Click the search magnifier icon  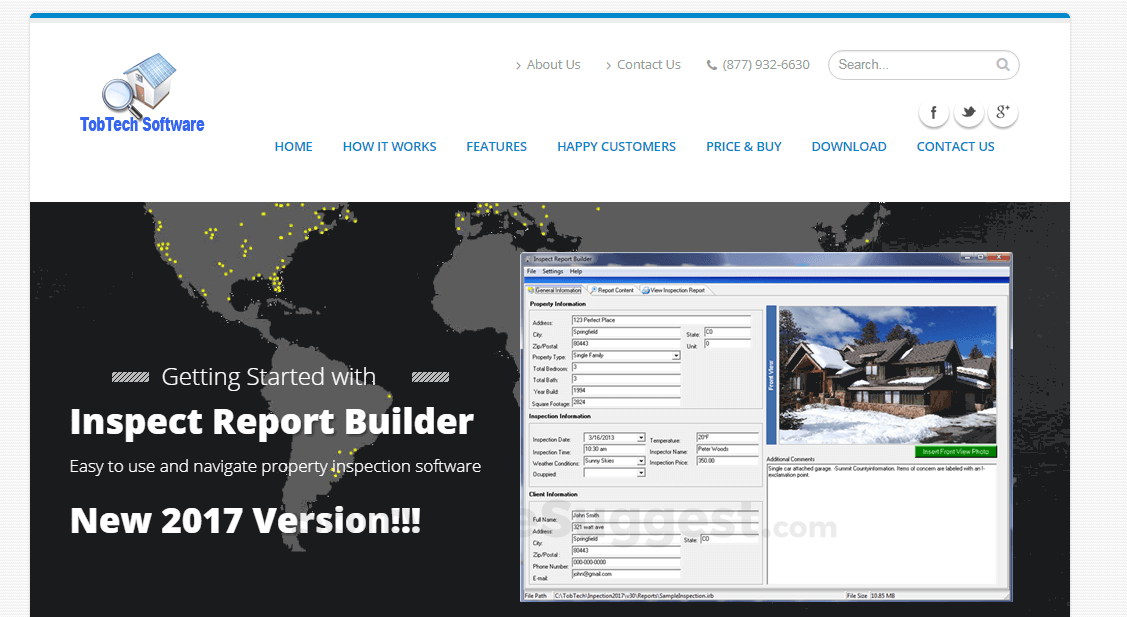(1002, 64)
